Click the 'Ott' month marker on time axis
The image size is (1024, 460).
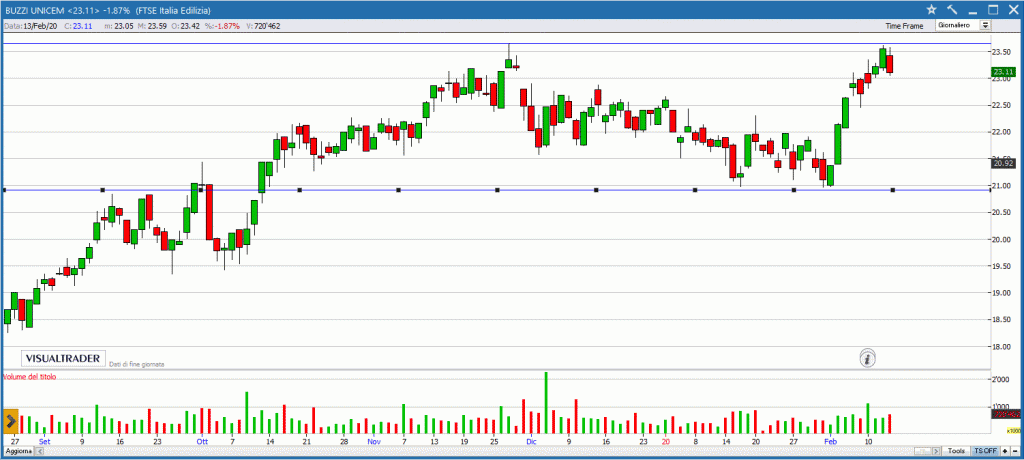pos(202,442)
